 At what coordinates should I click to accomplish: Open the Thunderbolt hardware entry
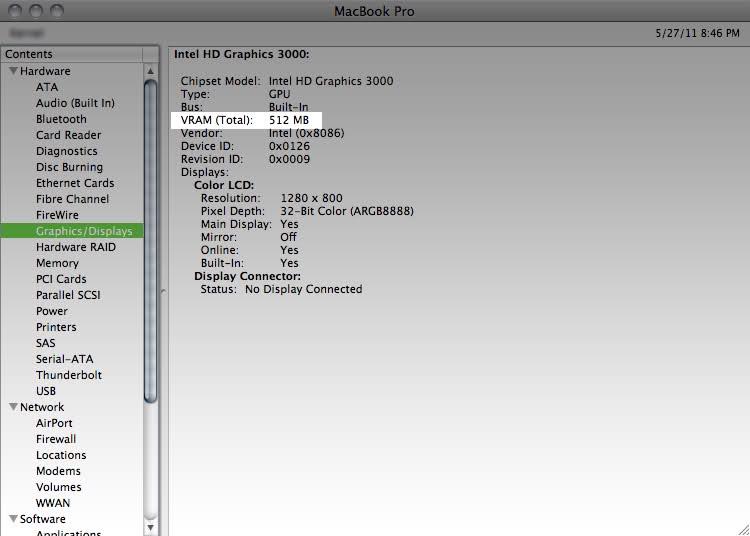pos(69,375)
